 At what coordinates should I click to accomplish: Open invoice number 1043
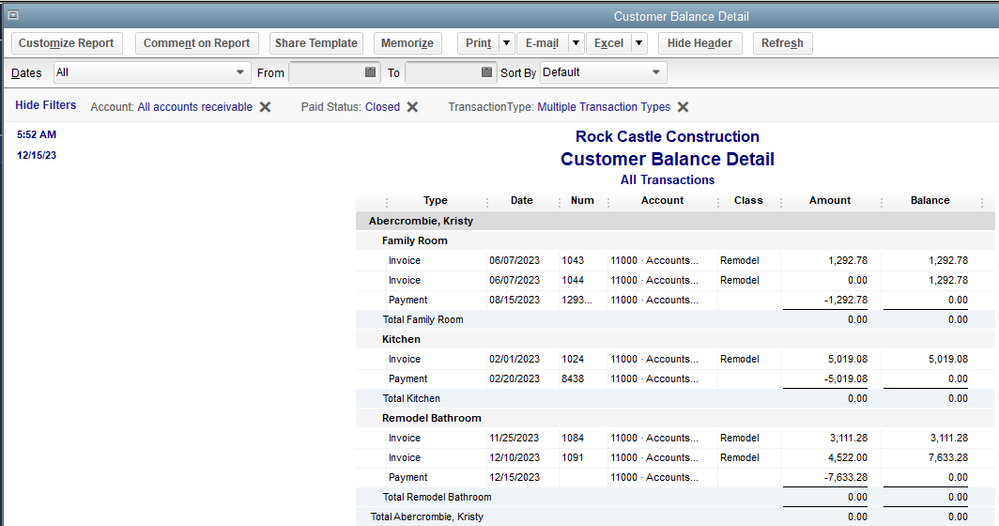click(x=675, y=260)
